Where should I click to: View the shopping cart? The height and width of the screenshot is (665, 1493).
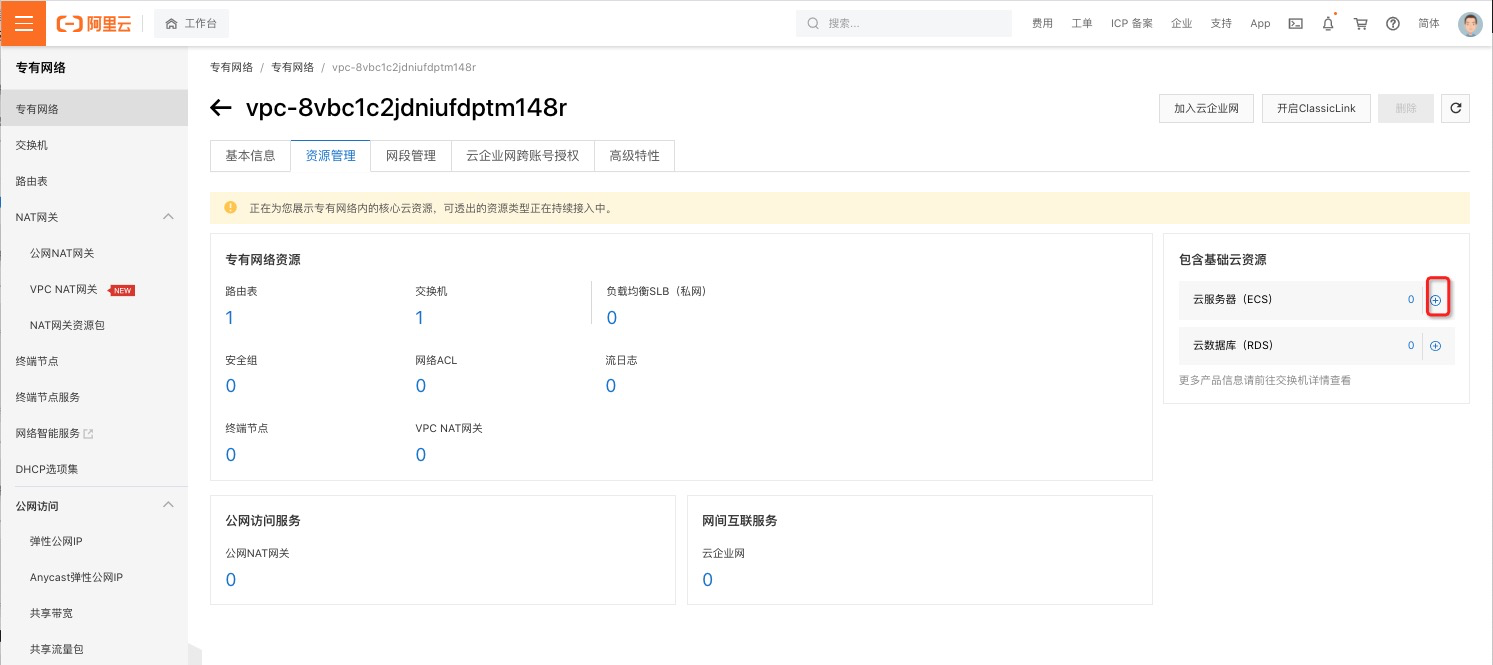[x=1360, y=23]
